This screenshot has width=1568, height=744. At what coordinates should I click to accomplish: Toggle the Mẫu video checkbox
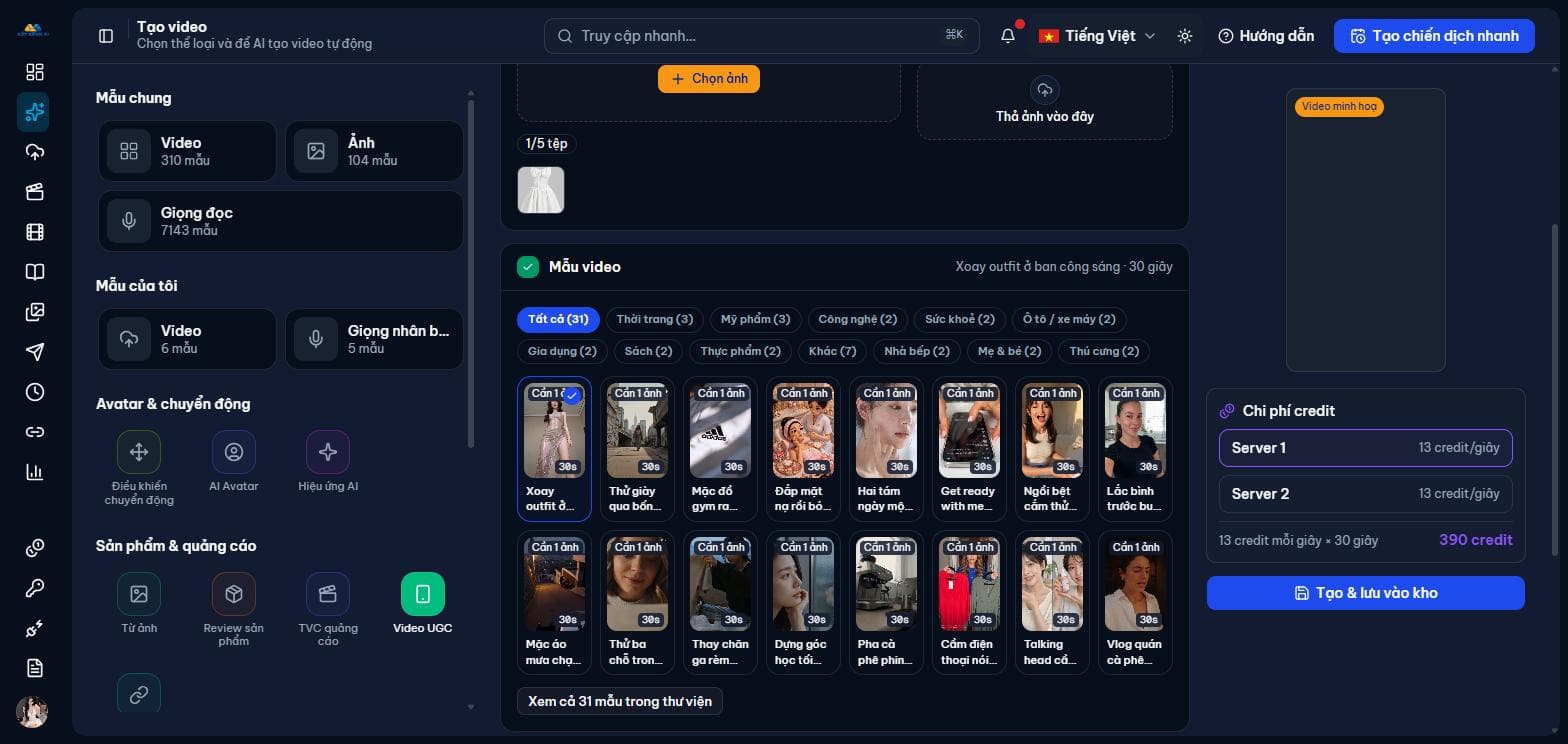tap(528, 267)
